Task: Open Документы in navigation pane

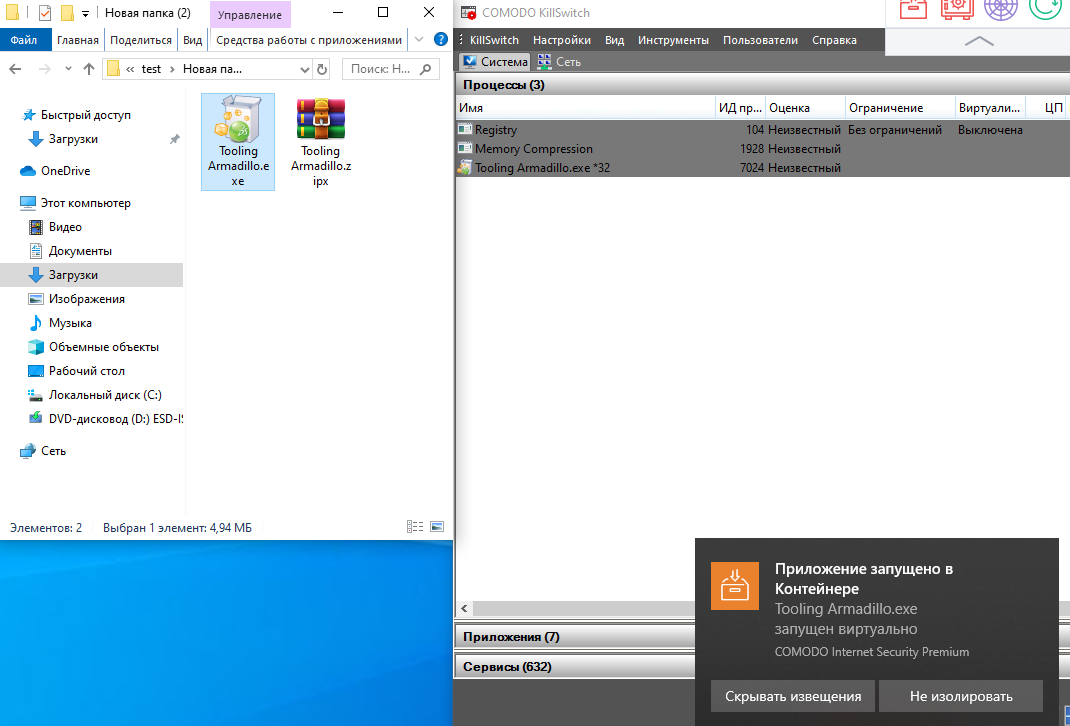Action: pyautogui.click(x=80, y=251)
